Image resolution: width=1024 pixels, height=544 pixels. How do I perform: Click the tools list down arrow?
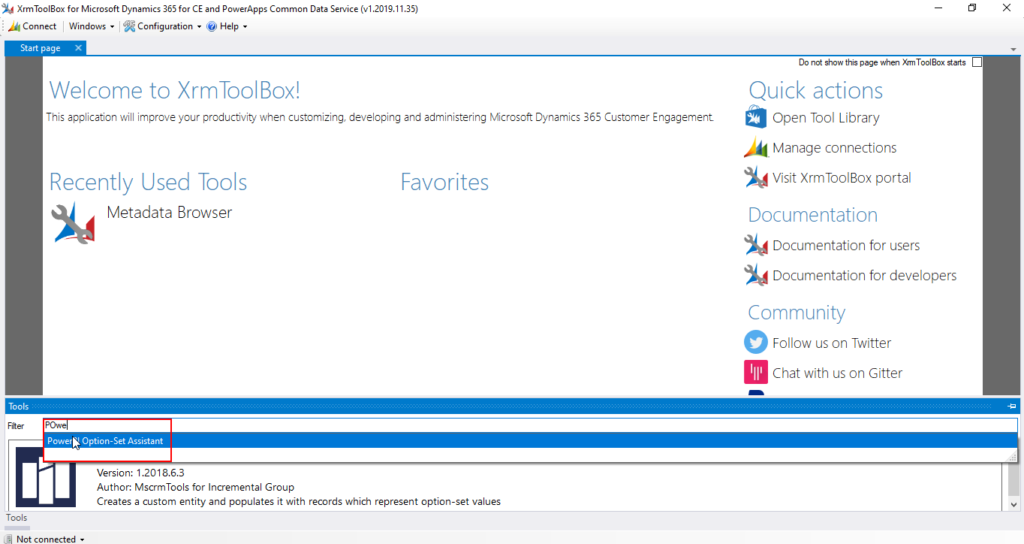(x=1013, y=505)
